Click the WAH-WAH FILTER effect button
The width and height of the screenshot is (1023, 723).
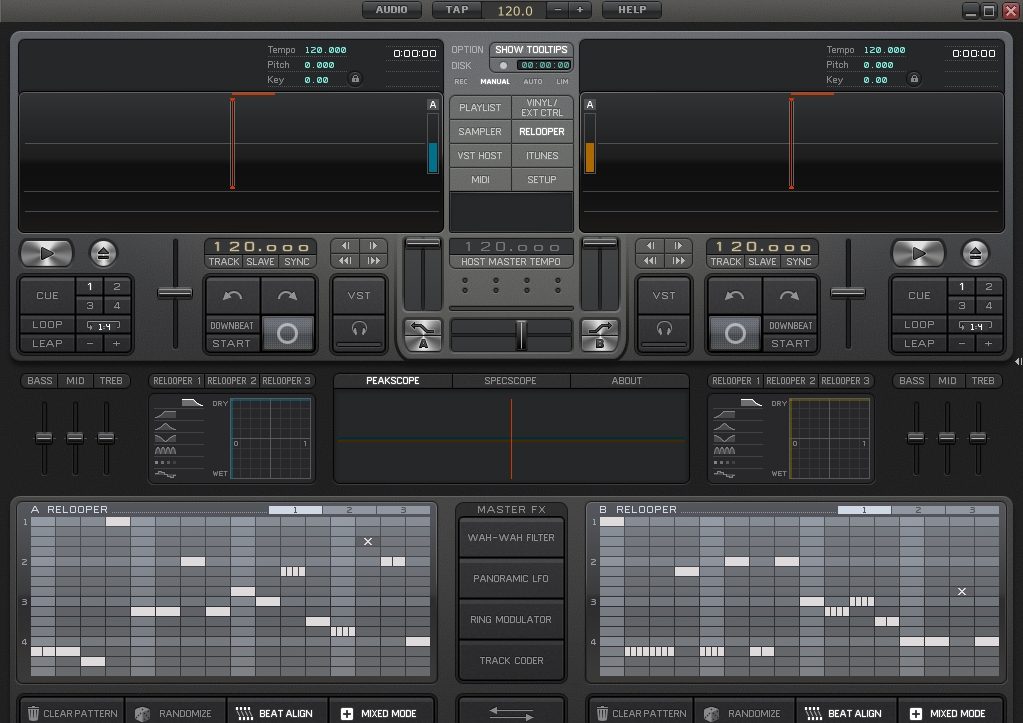pos(511,538)
